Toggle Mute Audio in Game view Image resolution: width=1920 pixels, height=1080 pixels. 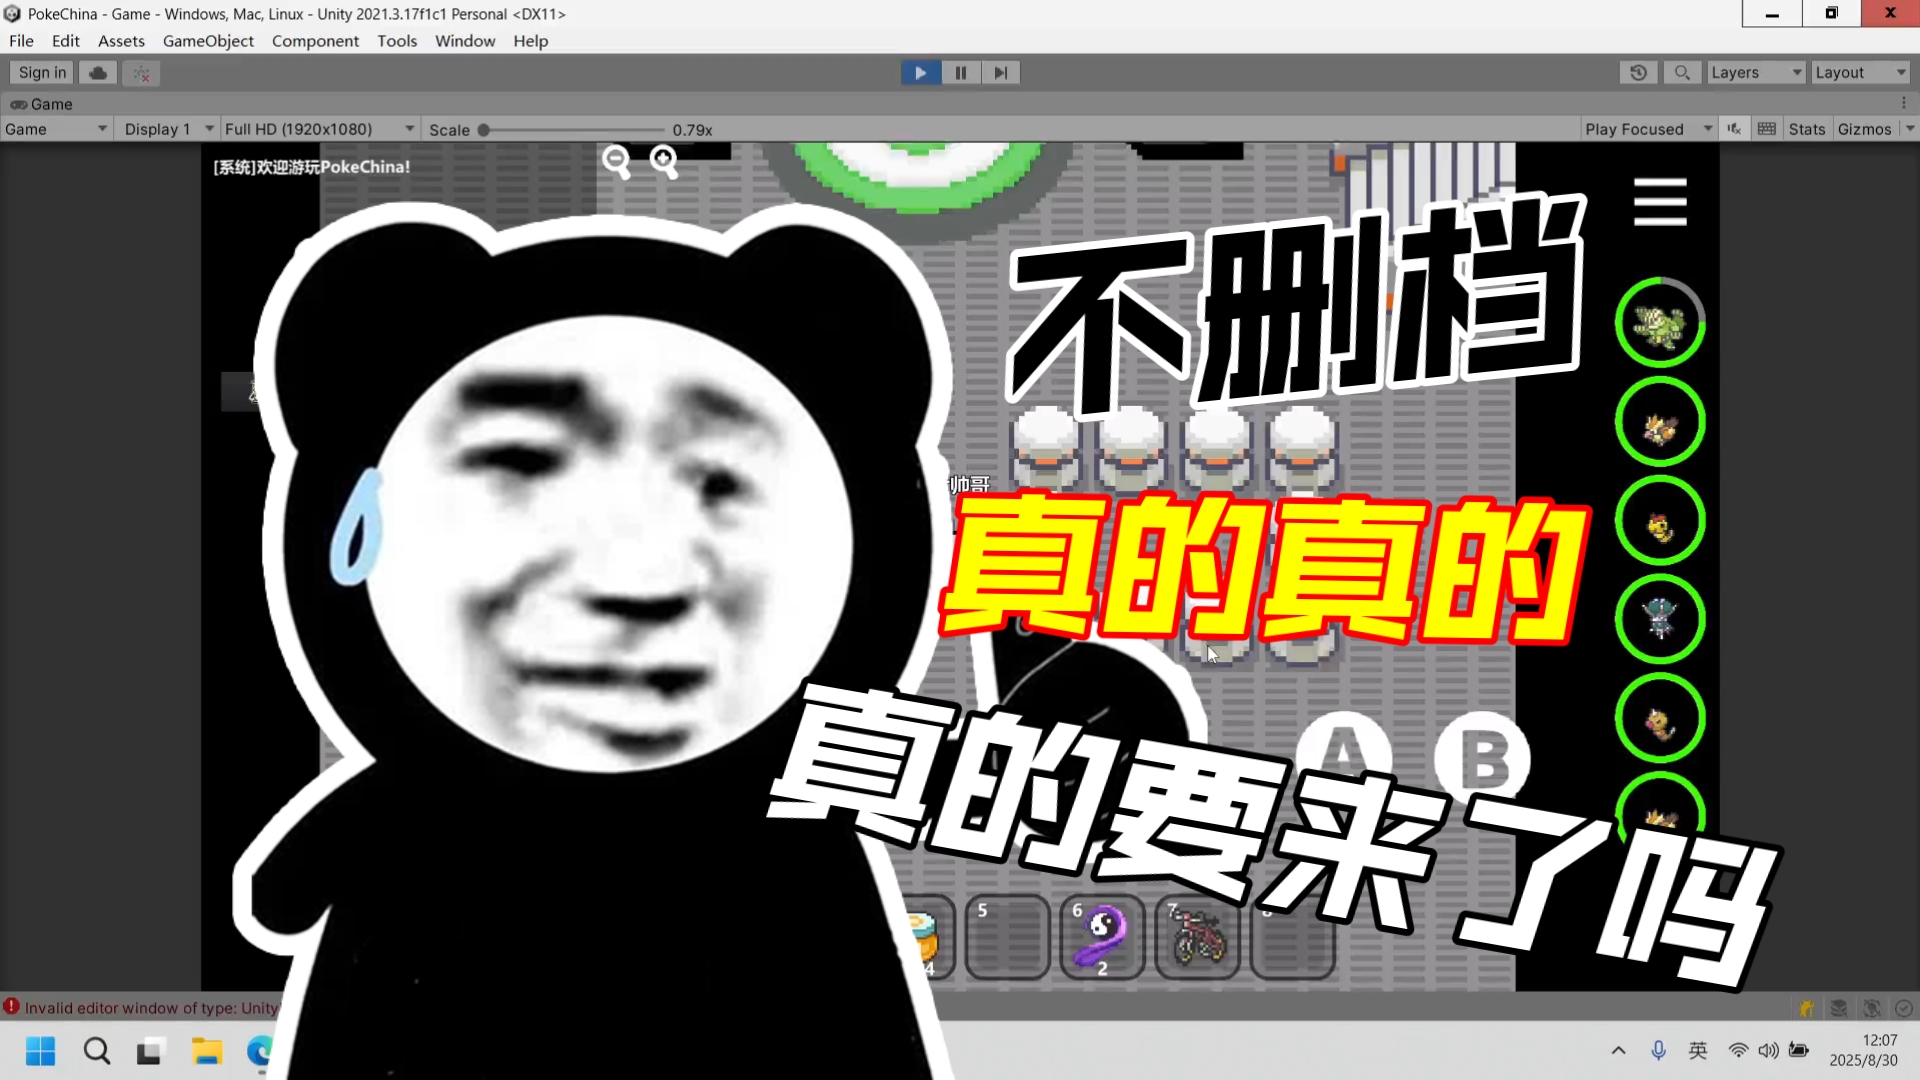tap(1734, 129)
